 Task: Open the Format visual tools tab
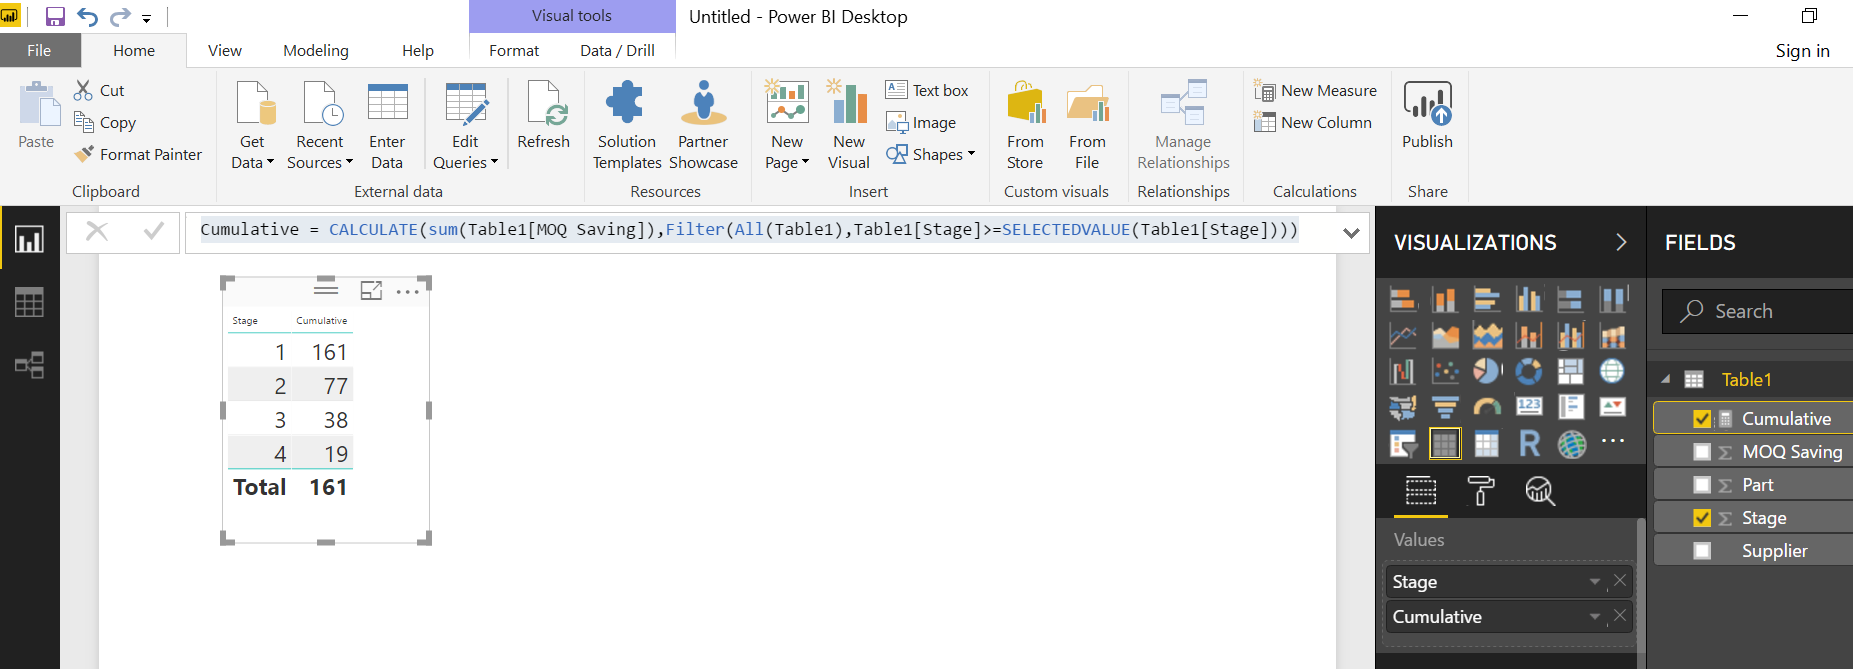514,50
